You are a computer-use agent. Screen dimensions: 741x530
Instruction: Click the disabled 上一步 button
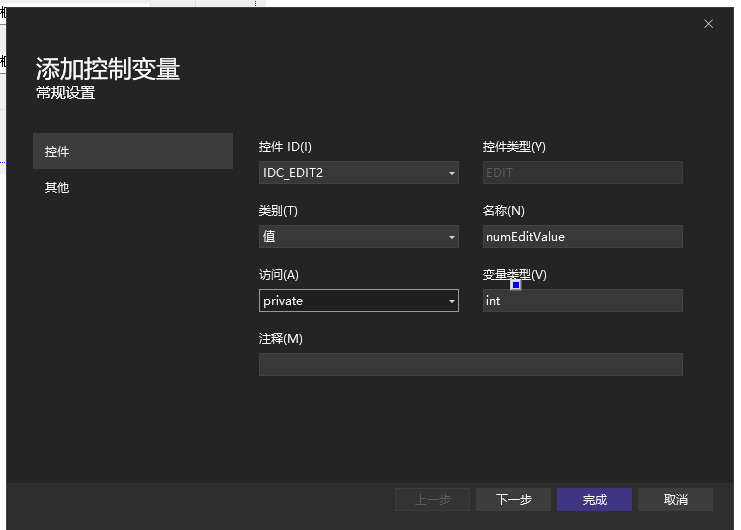tap(432, 500)
